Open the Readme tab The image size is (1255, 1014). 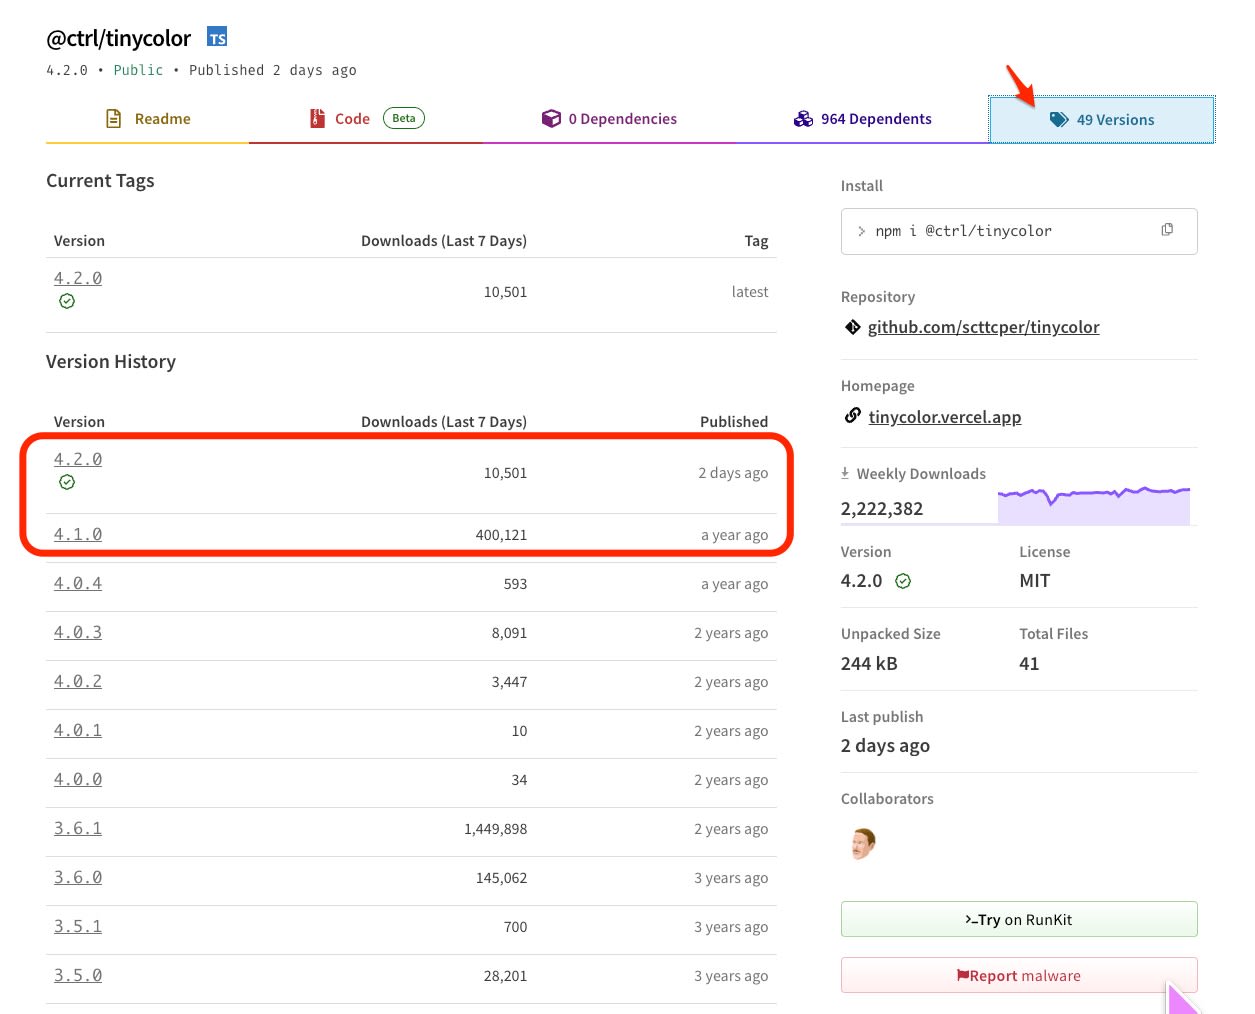(x=148, y=119)
